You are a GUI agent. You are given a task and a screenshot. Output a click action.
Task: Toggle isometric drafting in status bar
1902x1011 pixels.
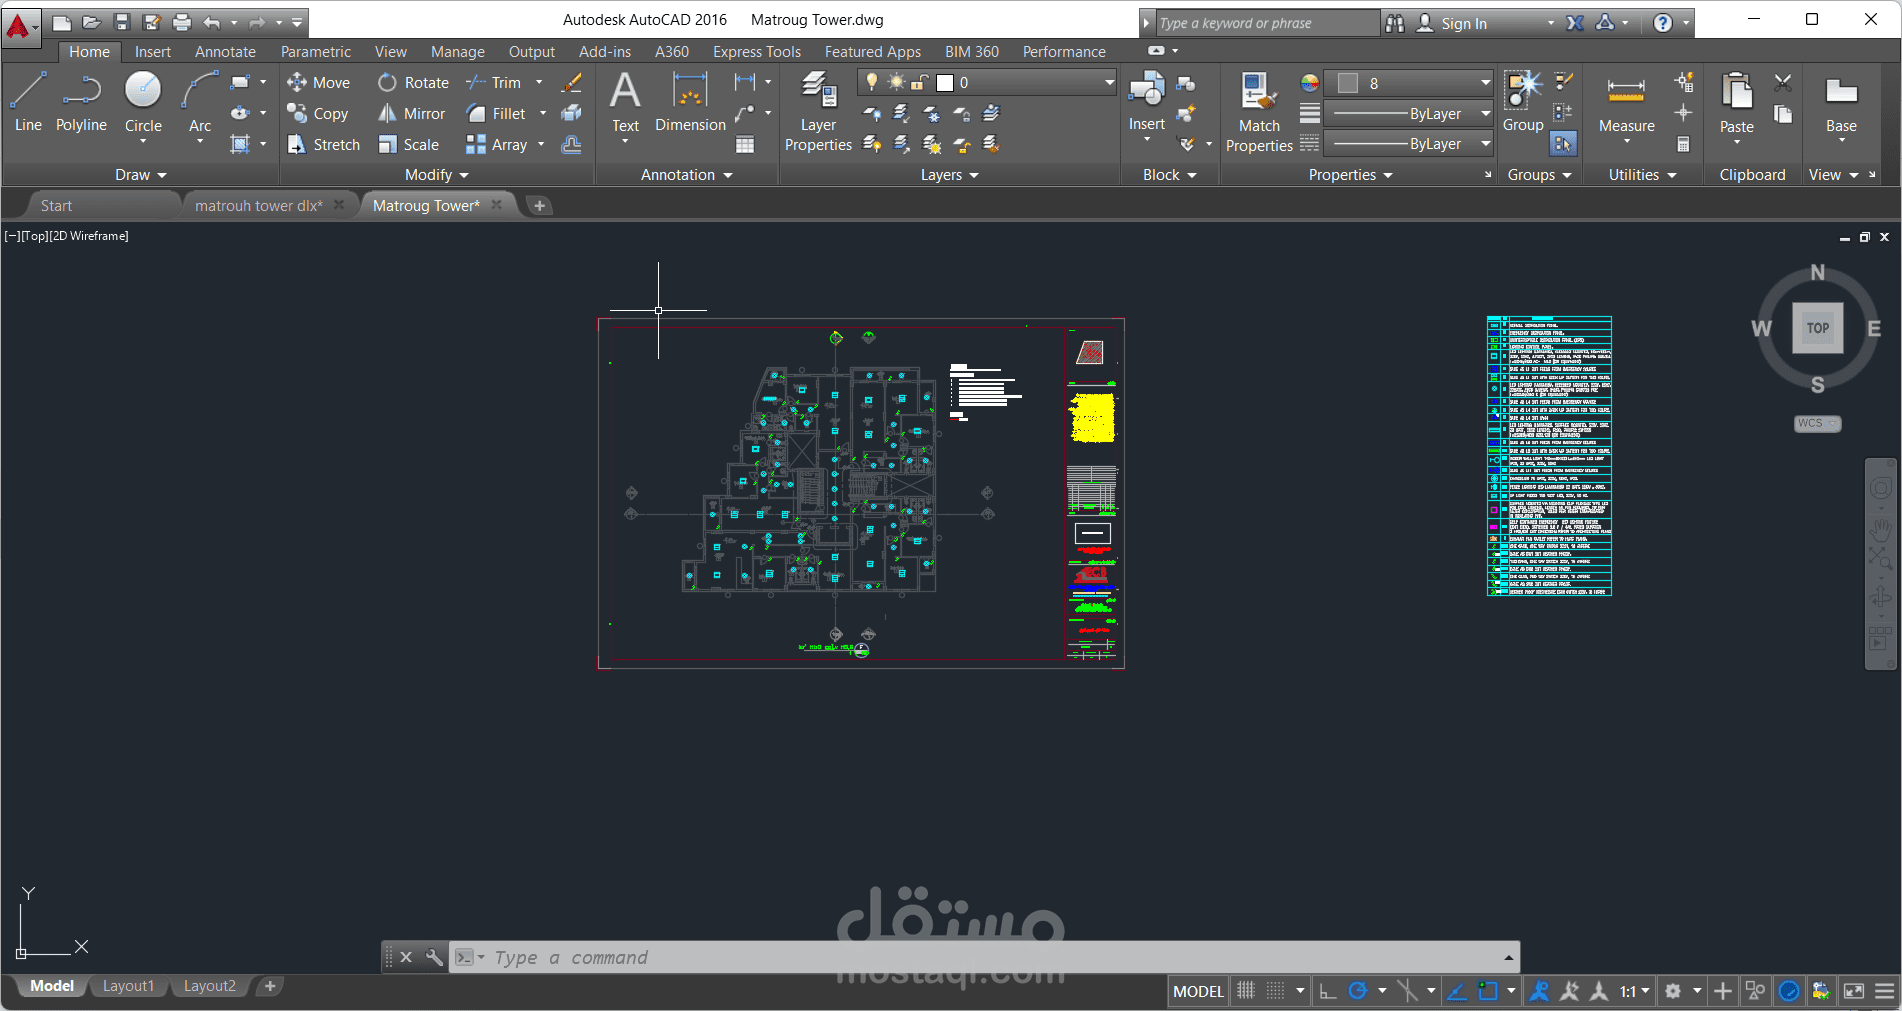coord(1407,991)
